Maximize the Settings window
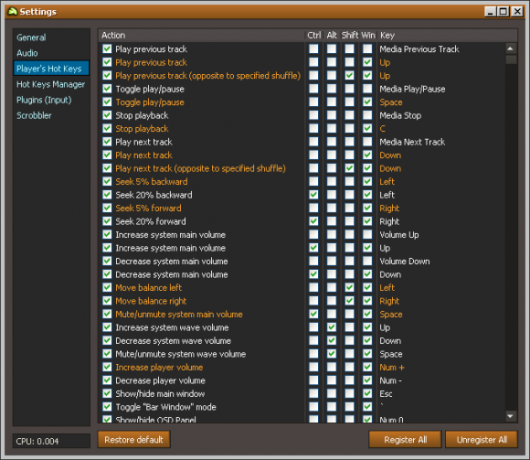This screenshot has width=530, height=460. (503, 11)
